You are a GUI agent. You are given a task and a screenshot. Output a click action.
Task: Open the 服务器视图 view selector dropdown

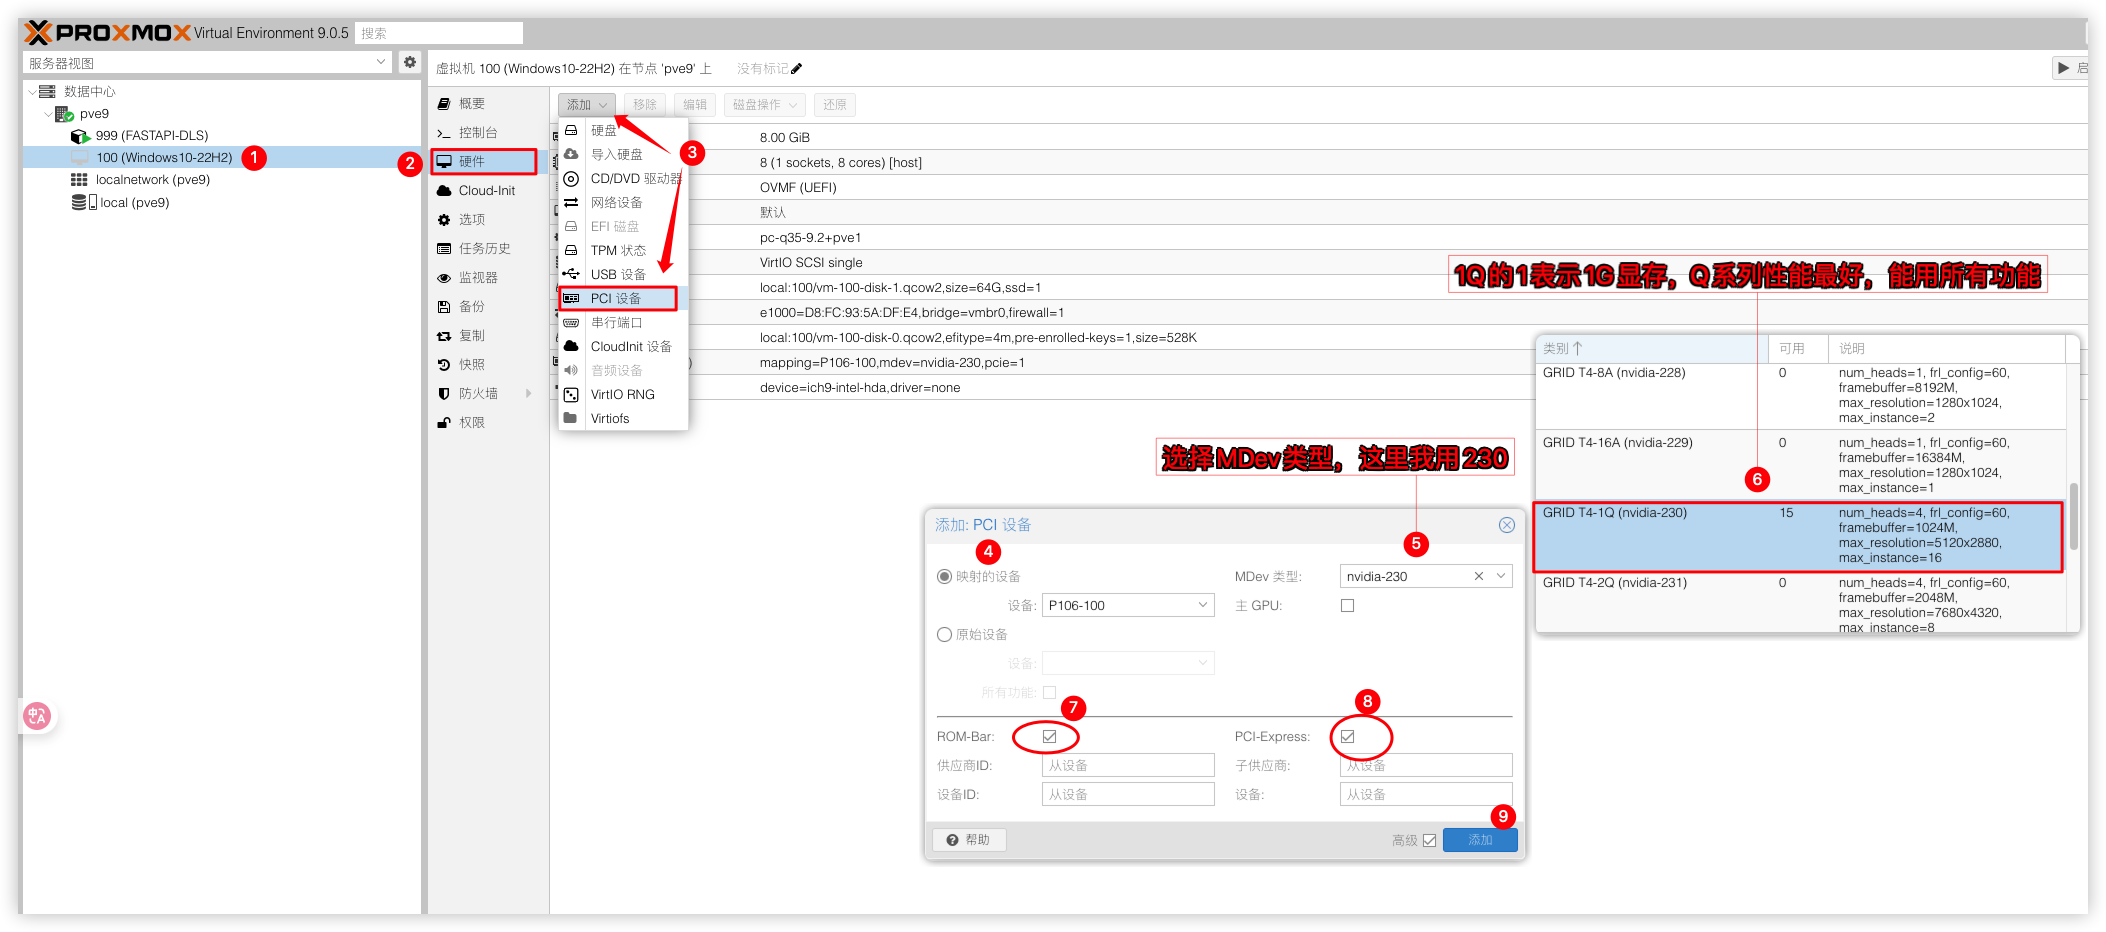(x=380, y=62)
